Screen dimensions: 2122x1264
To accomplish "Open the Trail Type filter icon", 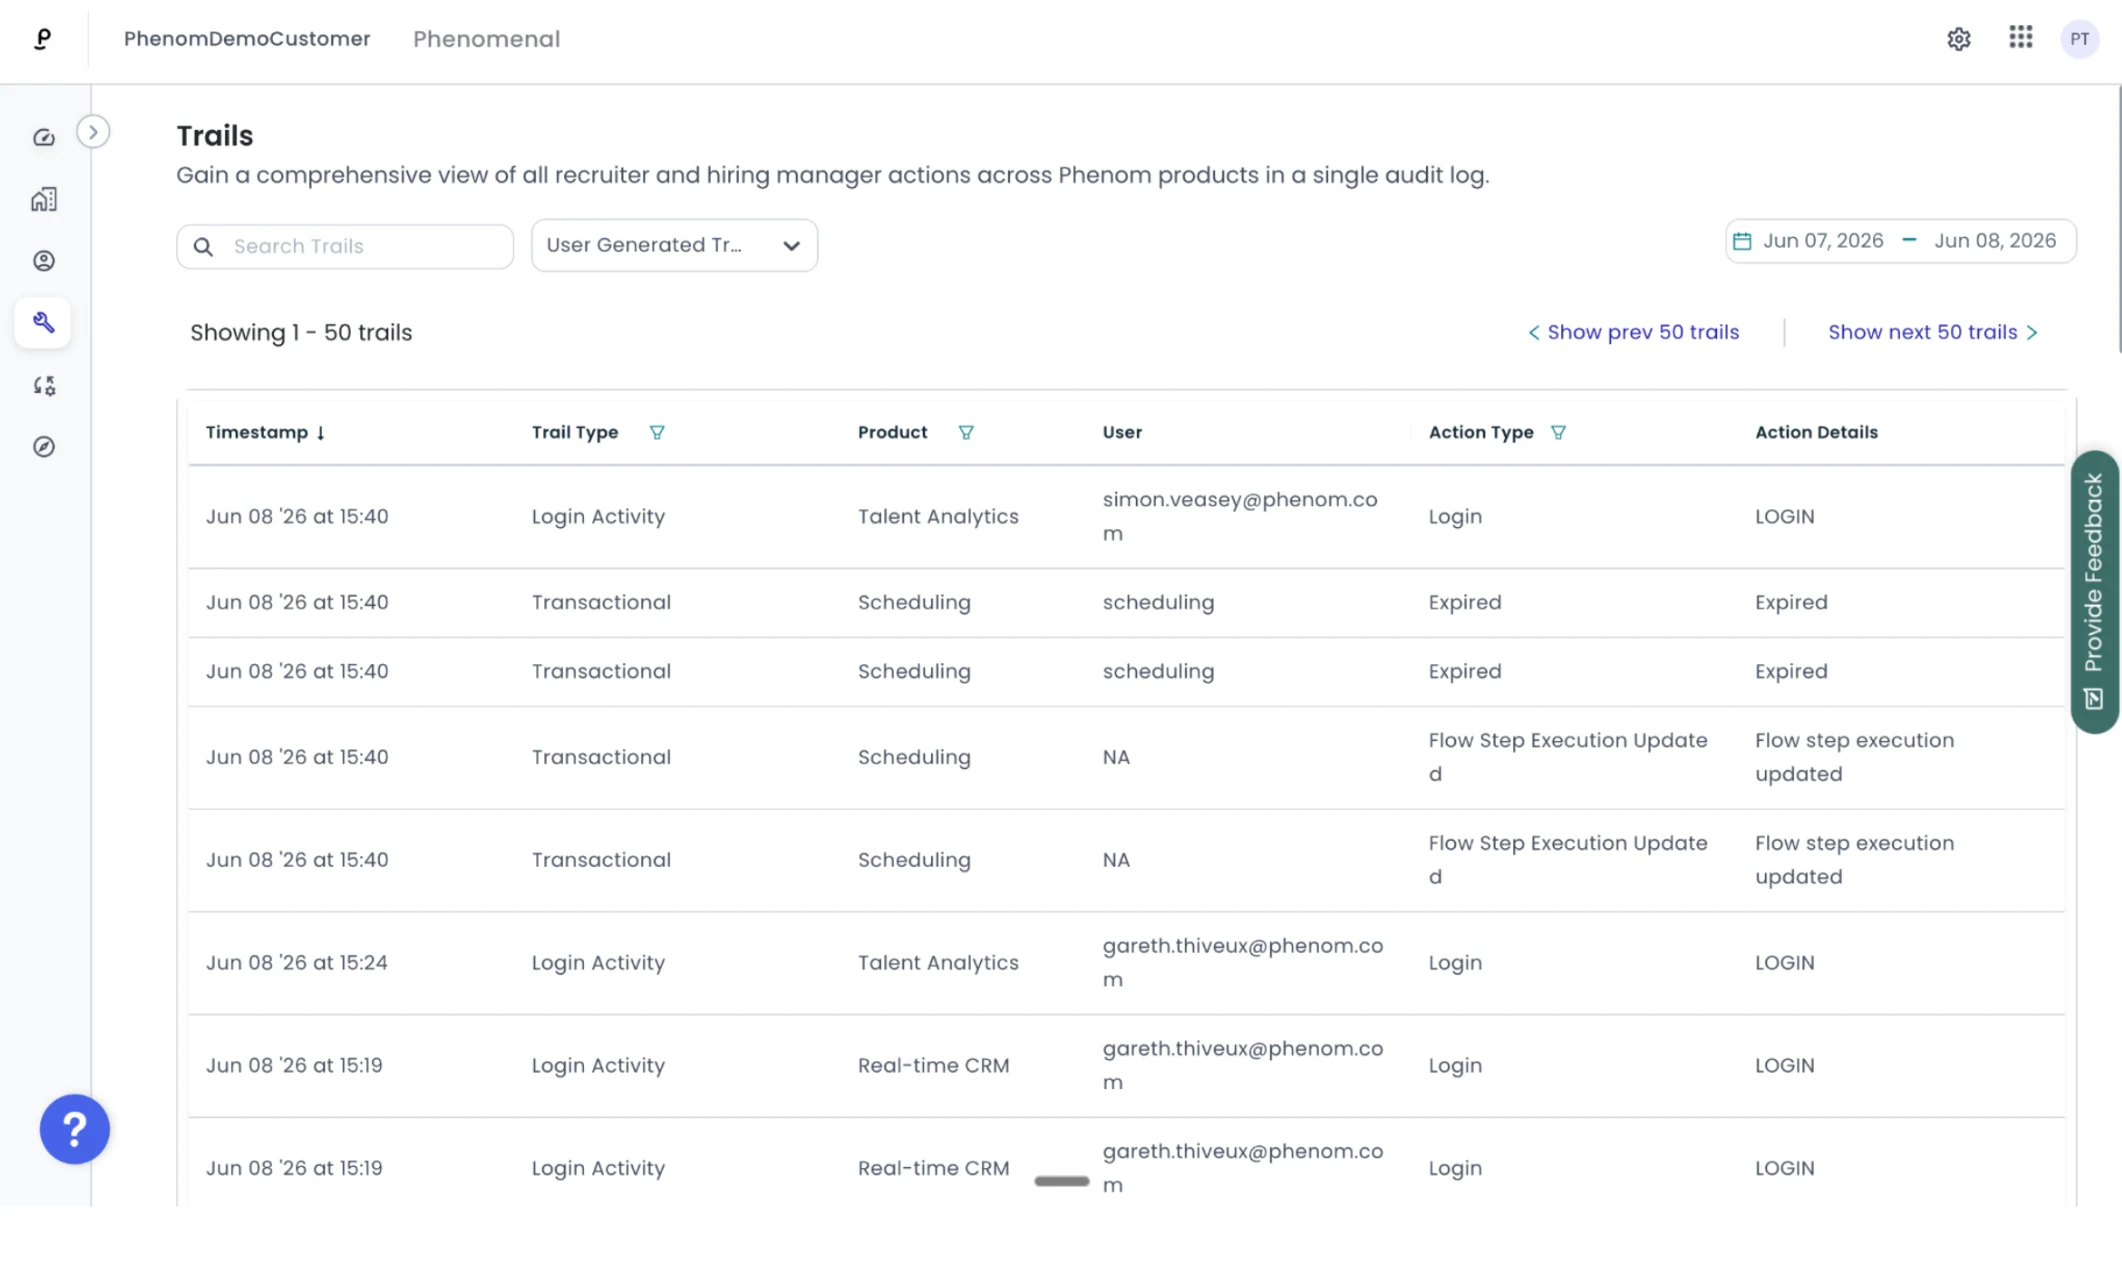I will [657, 432].
